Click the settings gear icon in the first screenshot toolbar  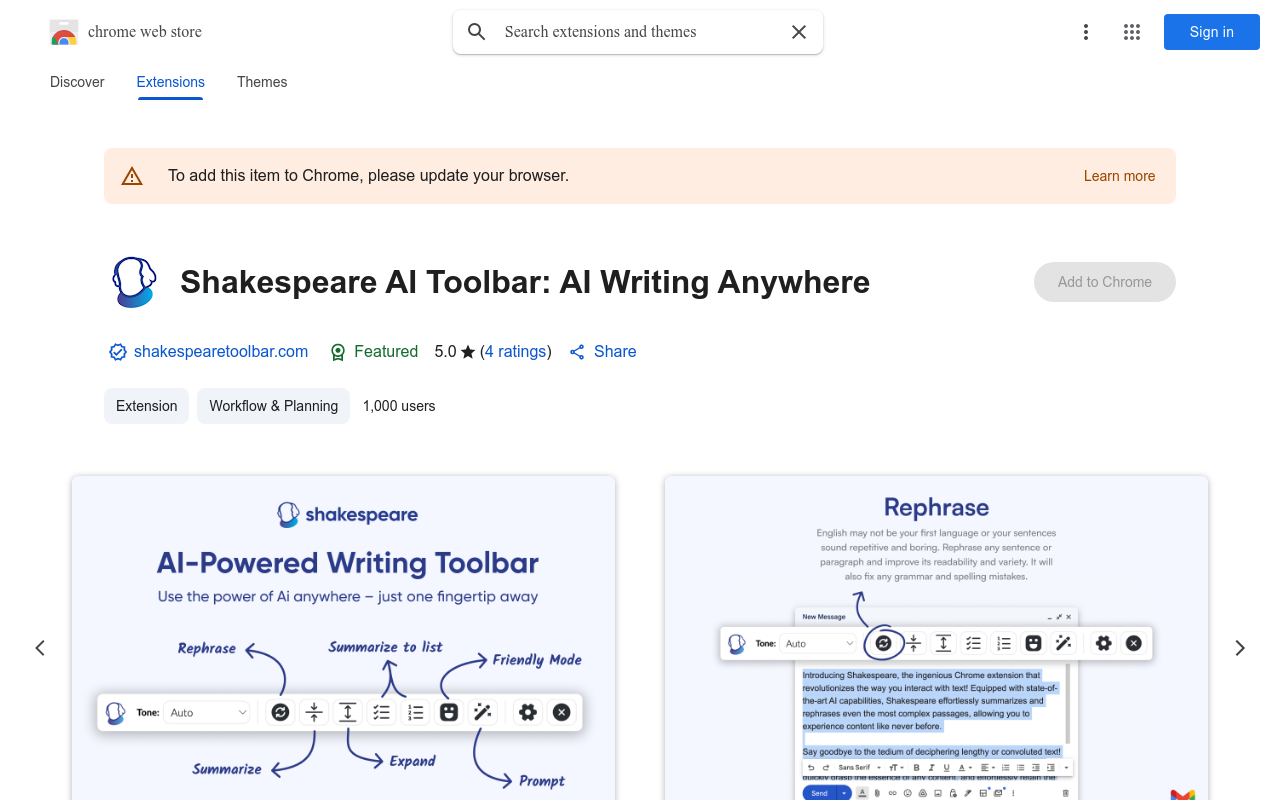pos(528,713)
